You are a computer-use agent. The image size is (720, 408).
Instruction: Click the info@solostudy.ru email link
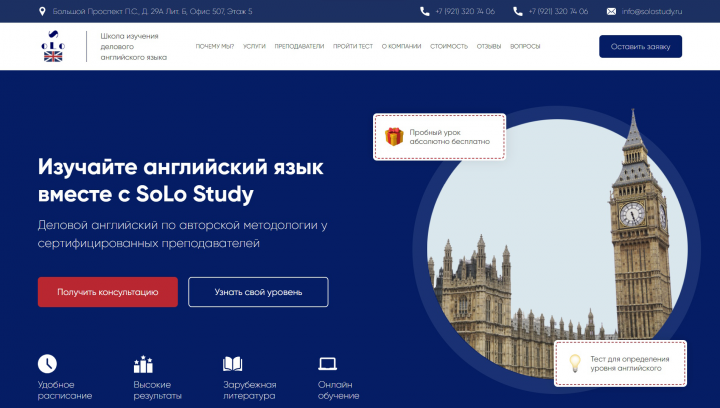[x=652, y=11]
